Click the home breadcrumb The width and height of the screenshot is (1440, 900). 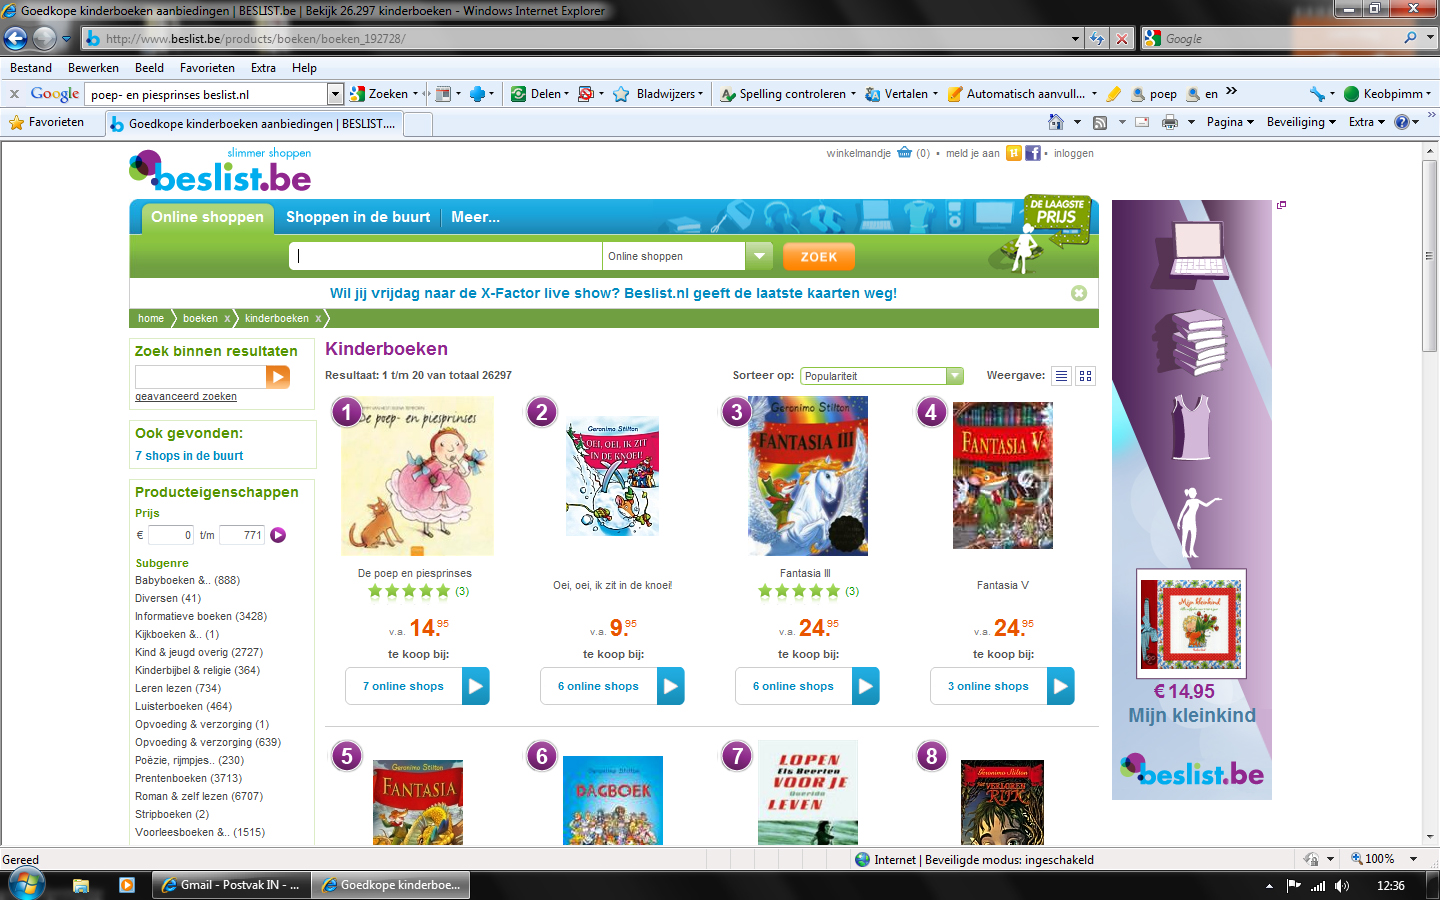[x=151, y=318]
